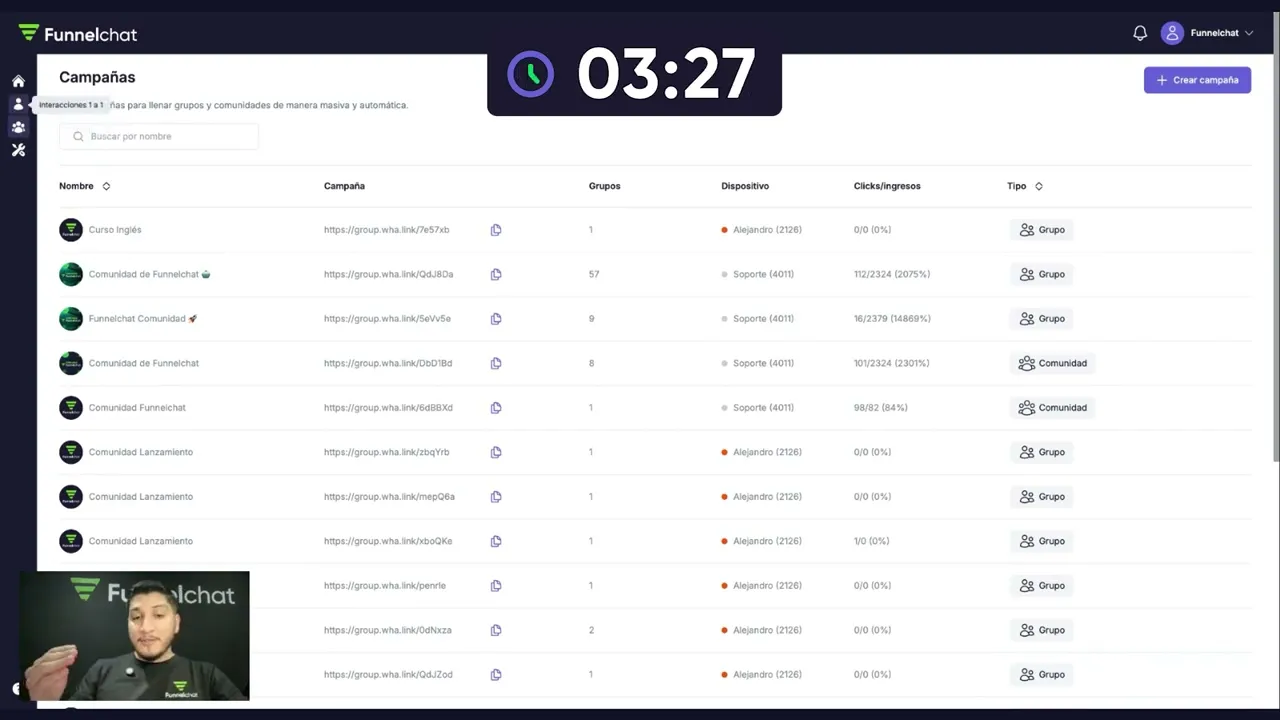Open Funnelchat Comunidad 🚀 campaign name
The width and height of the screenshot is (1280, 720).
click(x=143, y=319)
